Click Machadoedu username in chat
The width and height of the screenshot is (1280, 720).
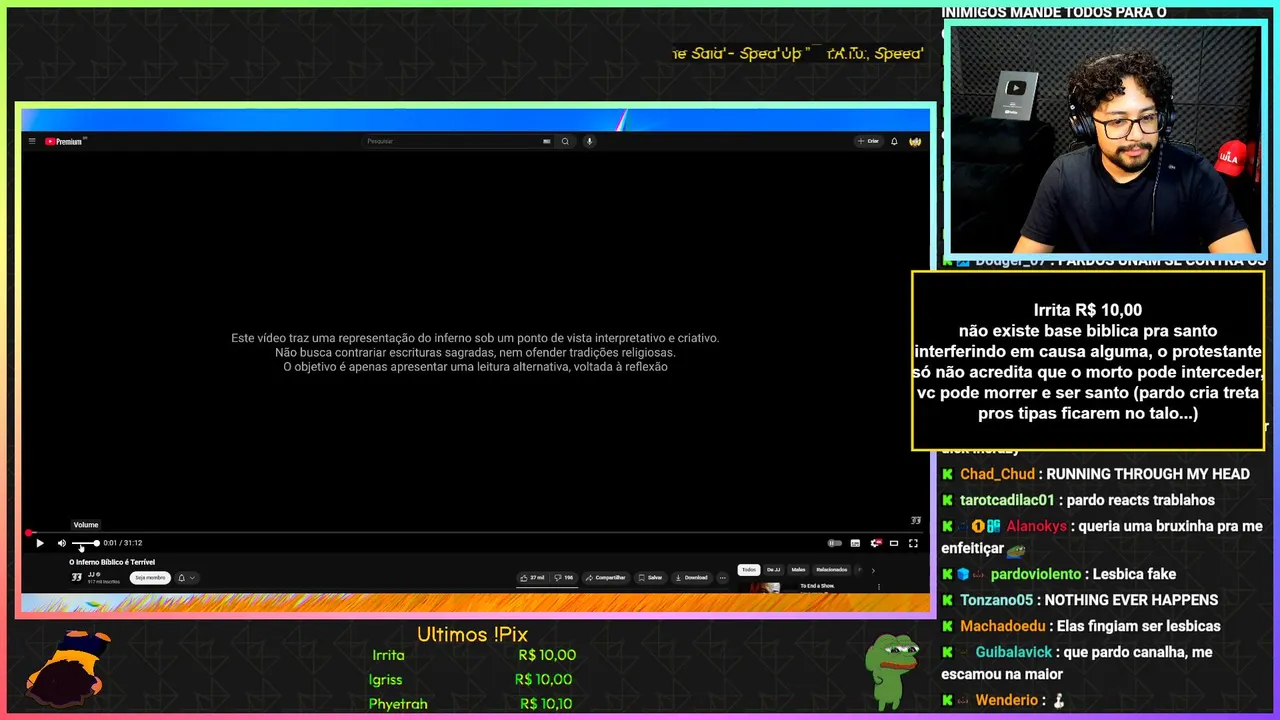pyautogui.click(x=1002, y=626)
